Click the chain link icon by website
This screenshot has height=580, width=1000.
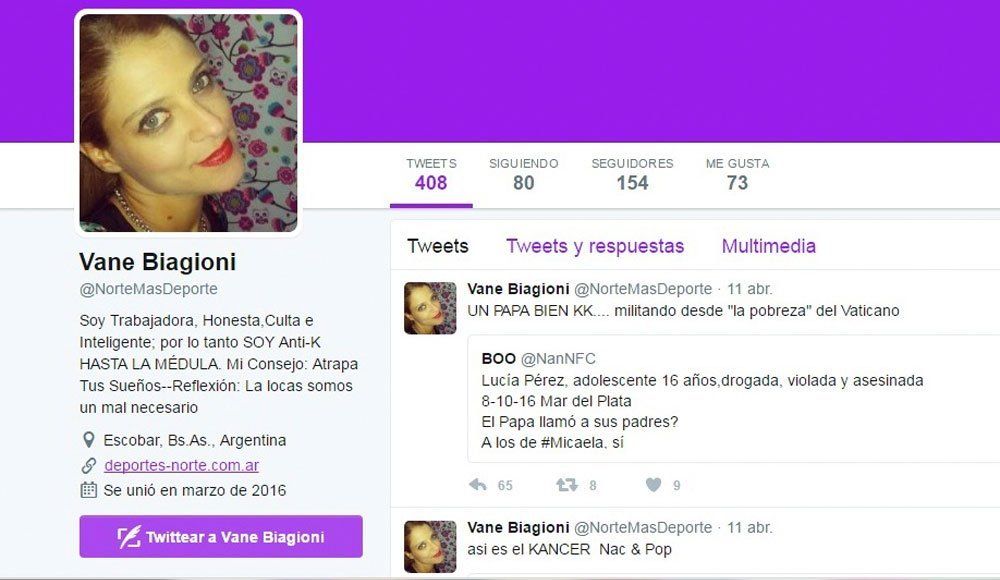point(89,466)
